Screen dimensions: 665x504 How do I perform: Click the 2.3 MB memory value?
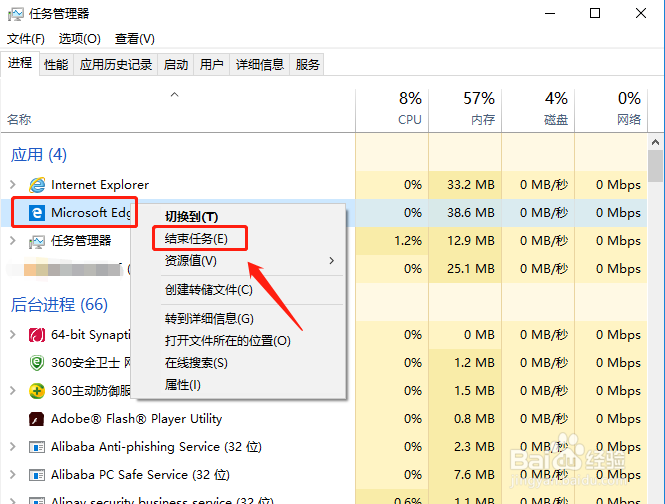[474, 446]
